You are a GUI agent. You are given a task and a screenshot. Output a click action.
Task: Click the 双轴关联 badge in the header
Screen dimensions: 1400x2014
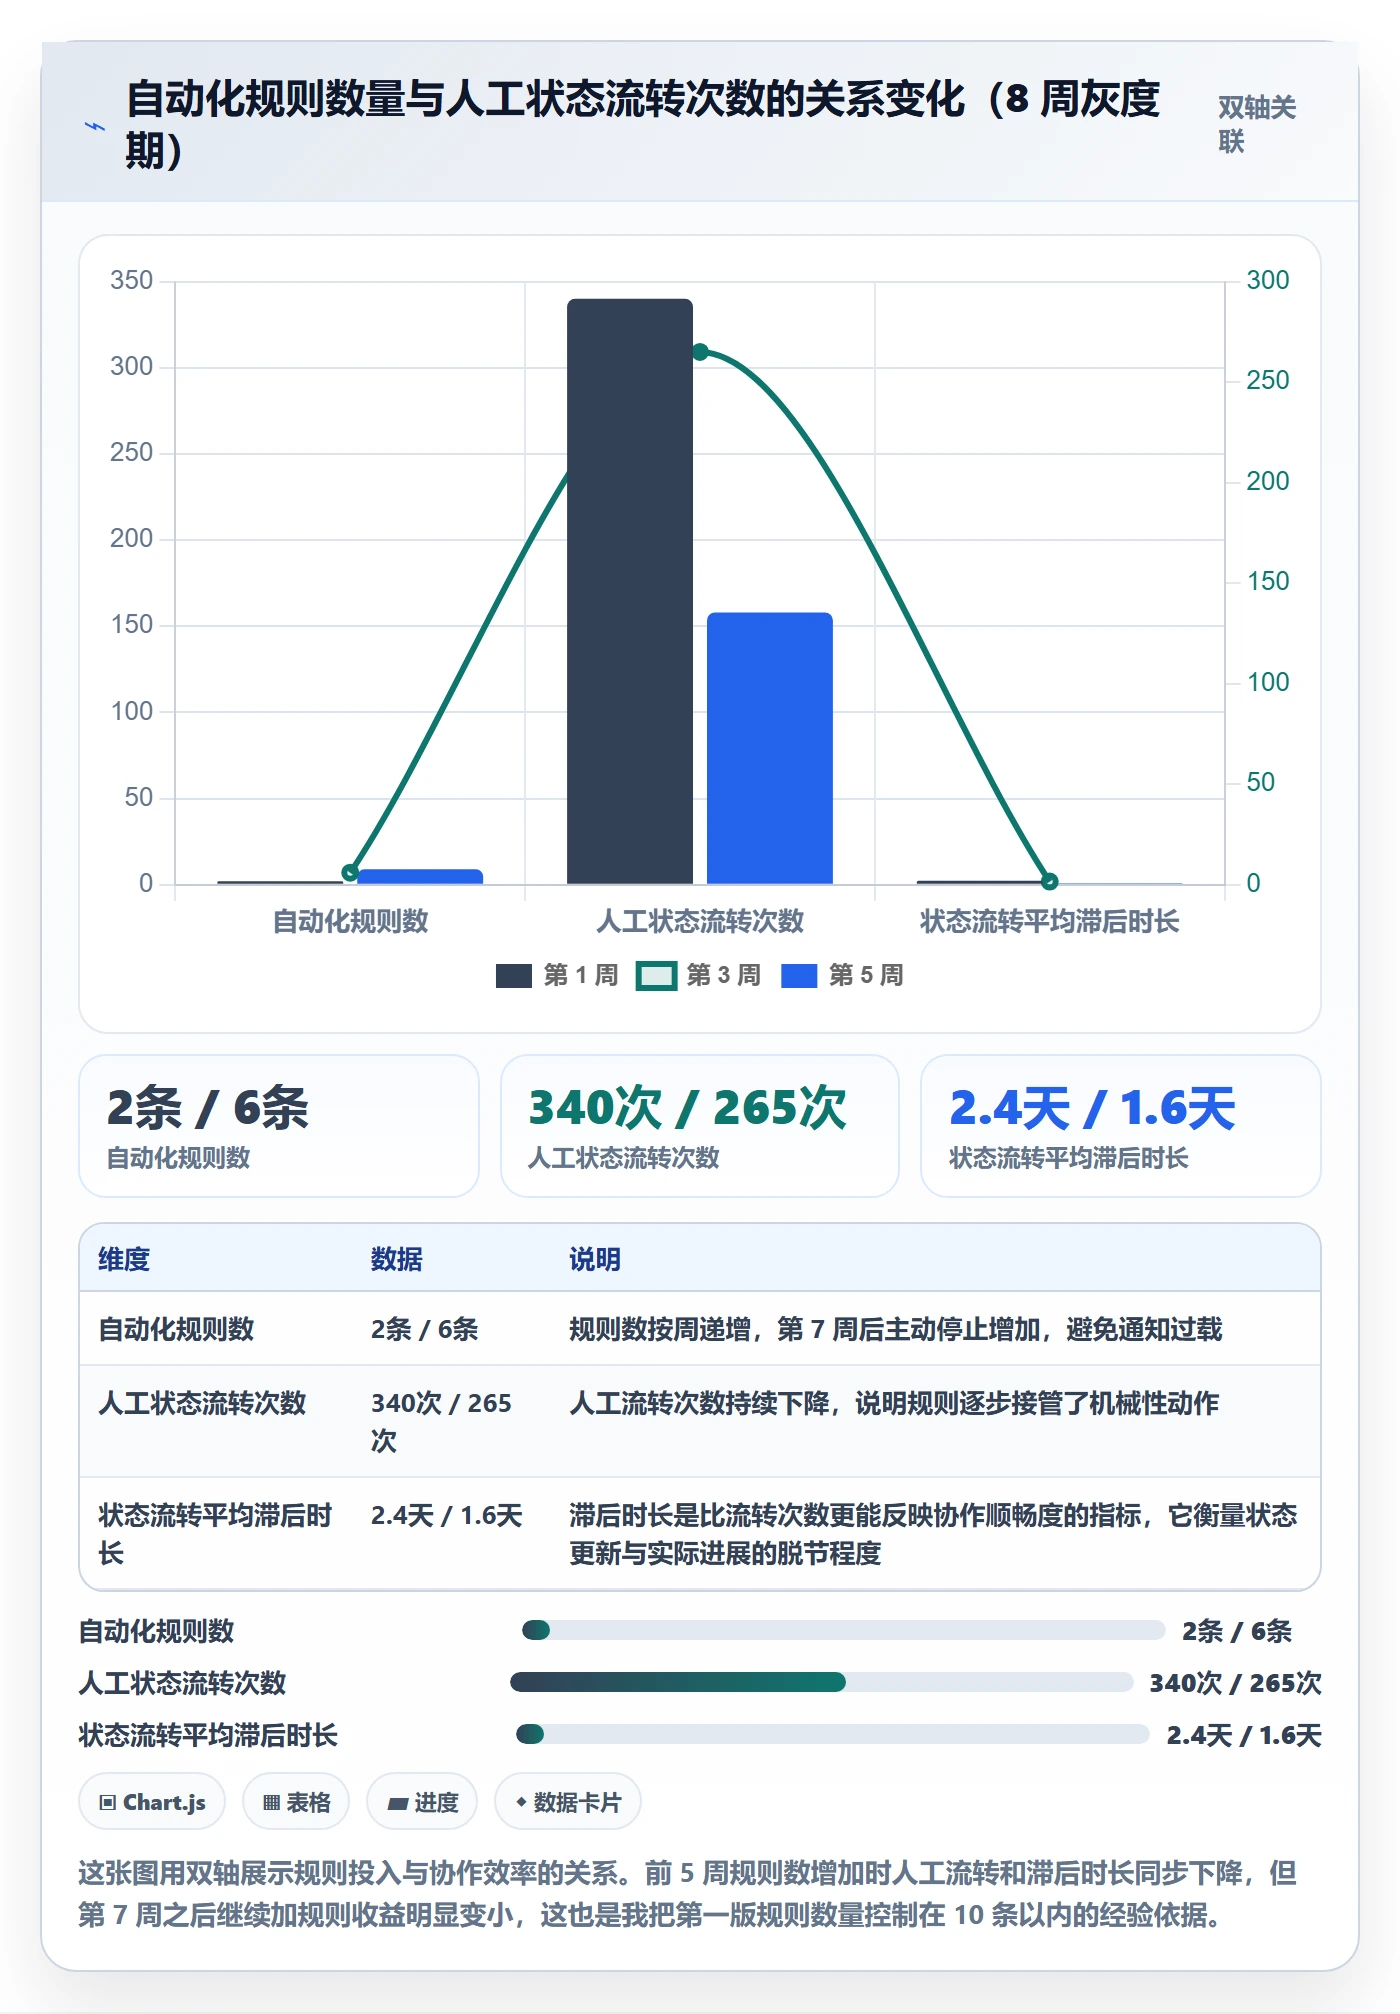[x=1257, y=124]
